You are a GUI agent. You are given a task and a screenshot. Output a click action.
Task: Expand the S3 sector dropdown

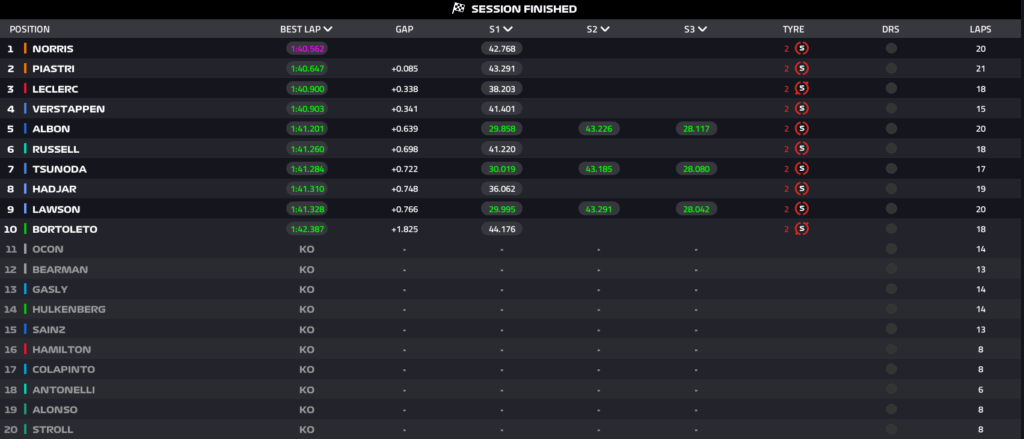point(703,29)
